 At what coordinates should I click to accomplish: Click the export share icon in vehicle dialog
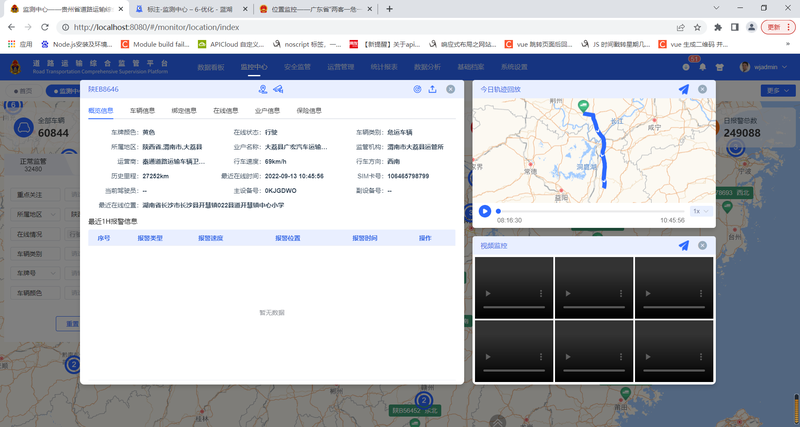click(432, 89)
